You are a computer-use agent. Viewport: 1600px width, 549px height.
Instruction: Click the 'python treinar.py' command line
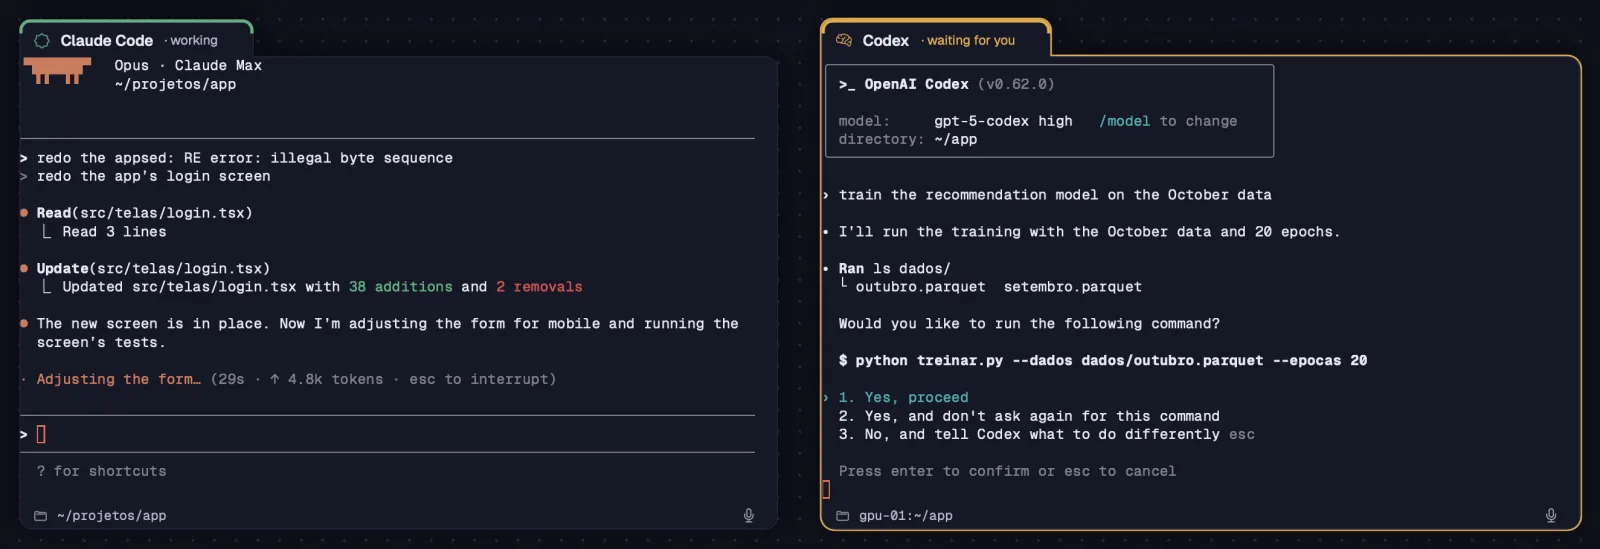1102,360
